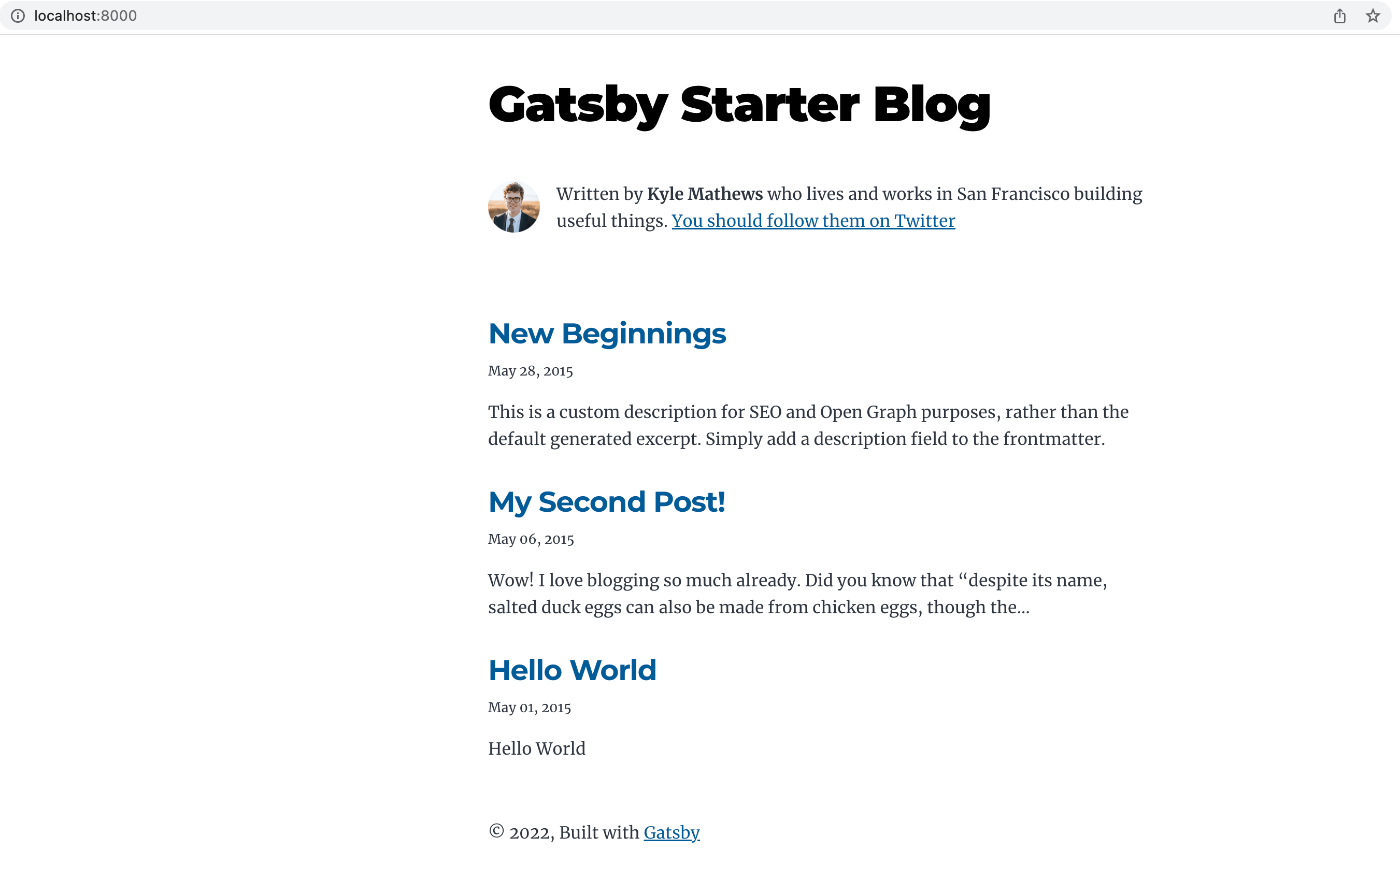Screen dimensions: 1400x894
Task: Share the page using the share icon
Action: (x=1339, y=16)
